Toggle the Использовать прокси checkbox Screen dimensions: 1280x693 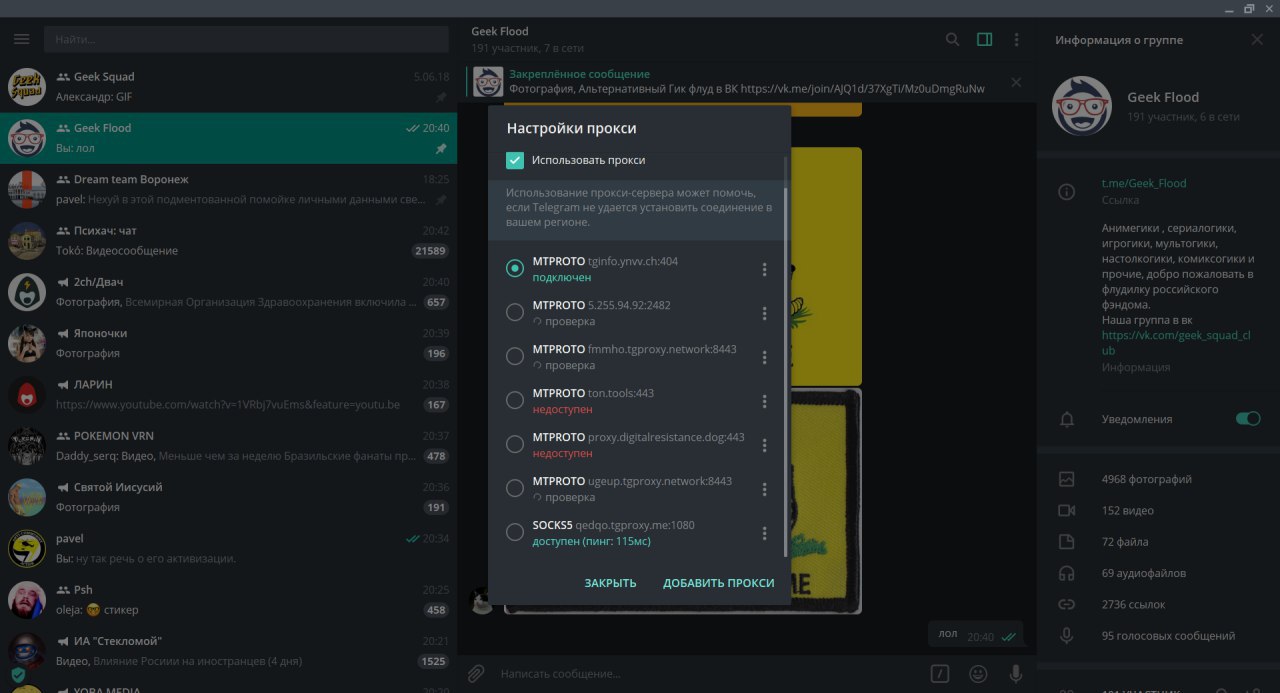pos(515,160)
